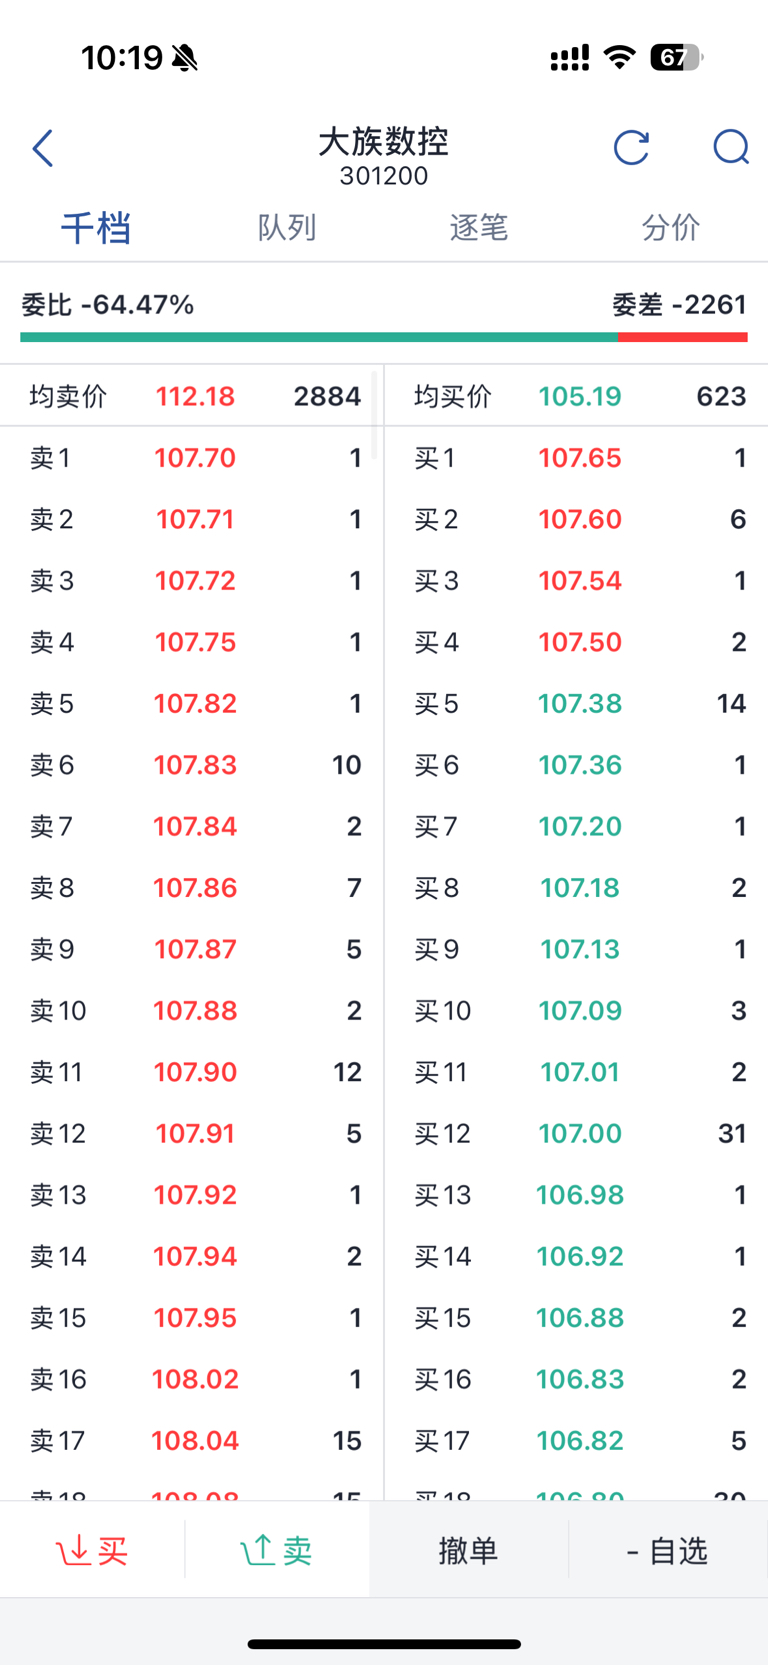Select the 买1 row at 107.65

tap(577, 458)
